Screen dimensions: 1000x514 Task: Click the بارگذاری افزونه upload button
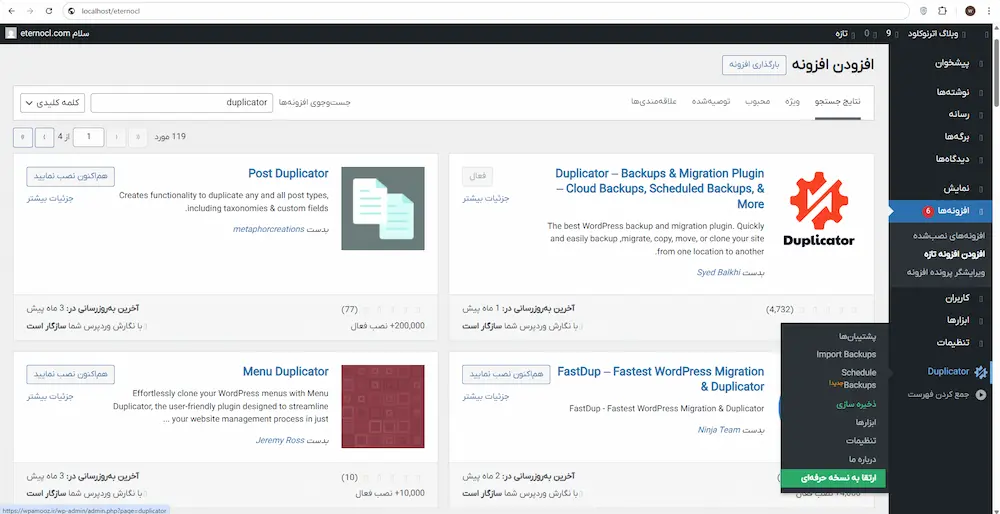point(754,65)
